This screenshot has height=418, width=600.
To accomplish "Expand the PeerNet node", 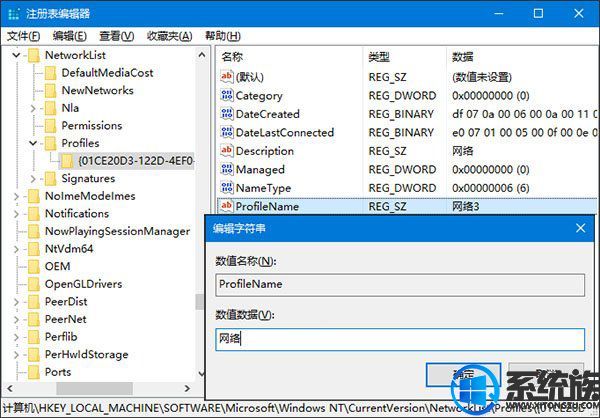I will [16, 320].
